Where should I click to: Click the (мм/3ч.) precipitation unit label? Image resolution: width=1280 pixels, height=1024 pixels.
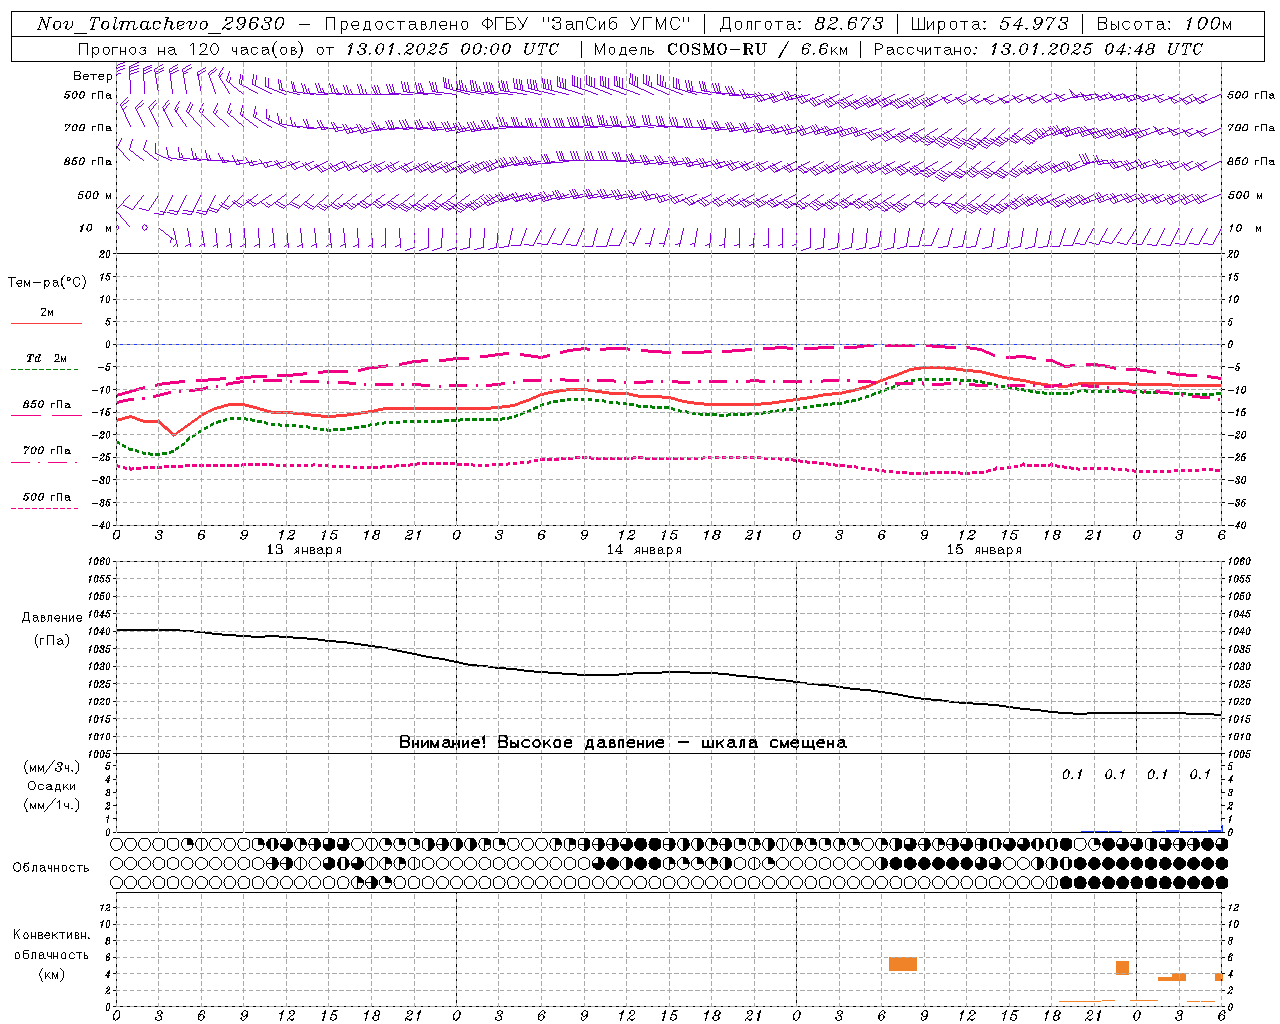point(52,767)
